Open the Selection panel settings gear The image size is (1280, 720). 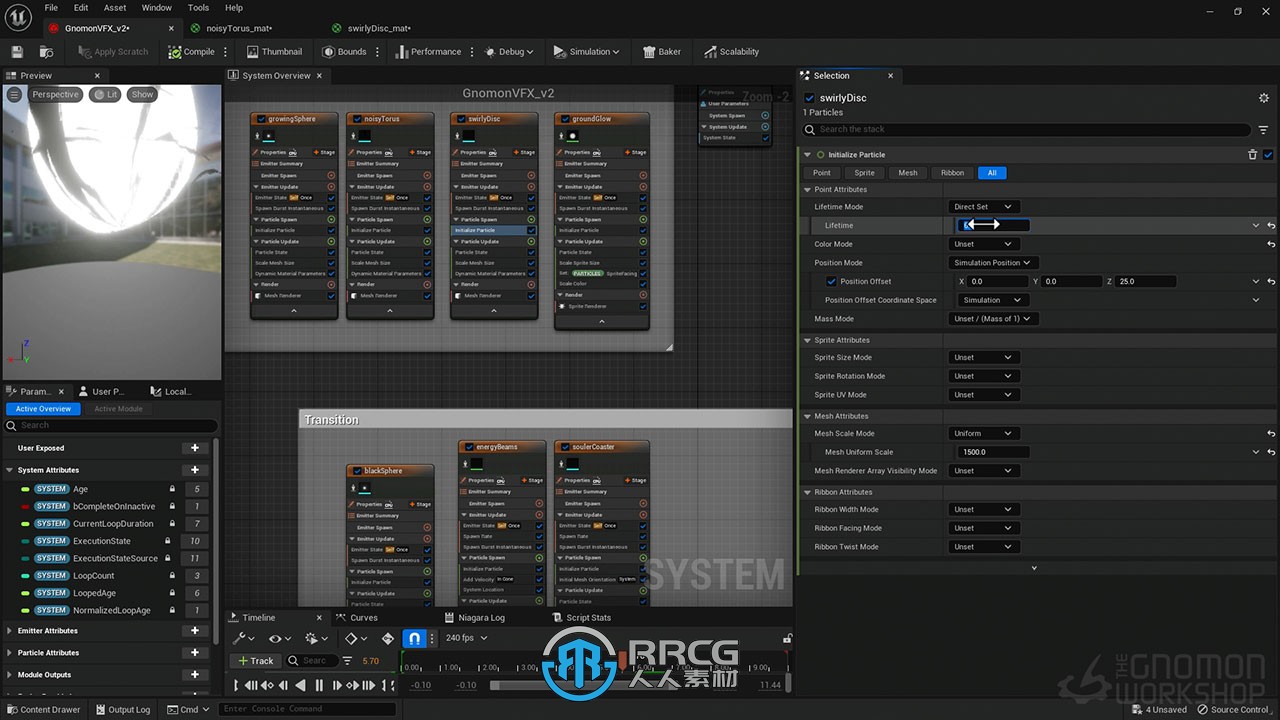(x=1264, y=98)
